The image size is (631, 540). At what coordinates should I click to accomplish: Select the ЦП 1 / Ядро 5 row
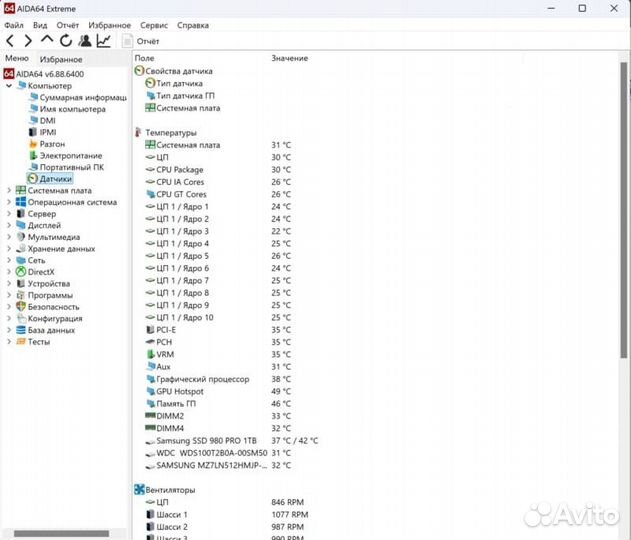coord(218,256)
